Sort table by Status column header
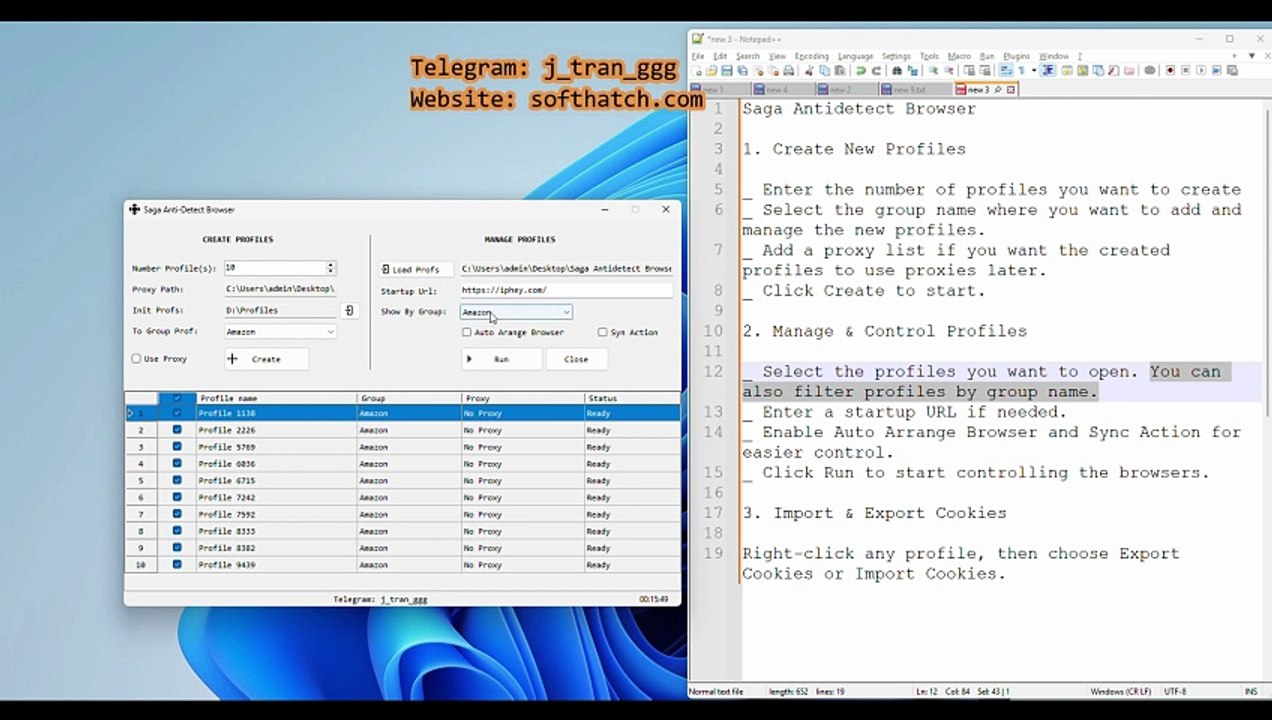This screenshot has height=720, width=1272. coord(632,398)
